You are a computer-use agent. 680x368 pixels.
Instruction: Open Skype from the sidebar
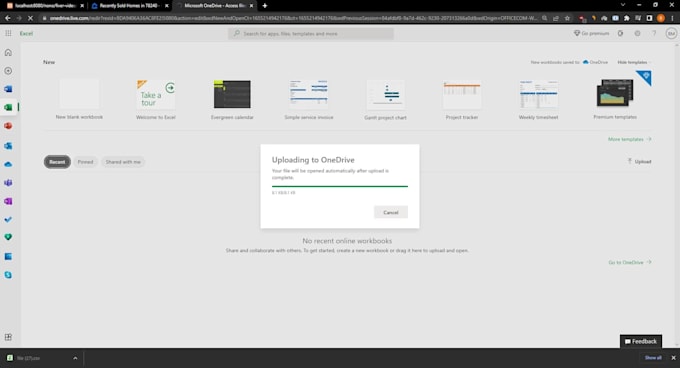click(8, 275)
